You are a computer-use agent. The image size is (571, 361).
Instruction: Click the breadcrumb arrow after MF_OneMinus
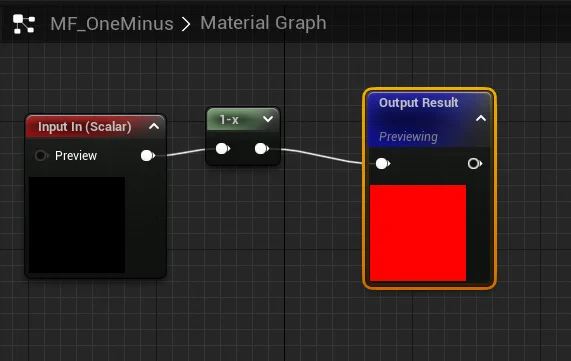pyautogui.click(x=186, y=24)
